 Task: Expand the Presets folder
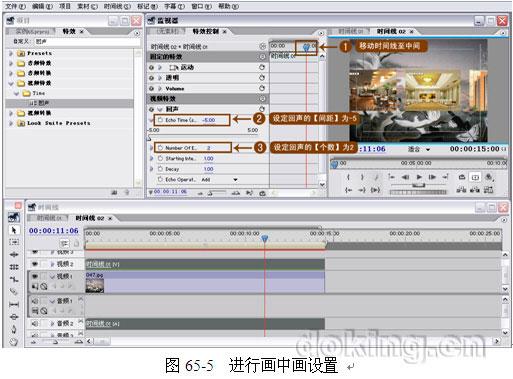(11, 53)
